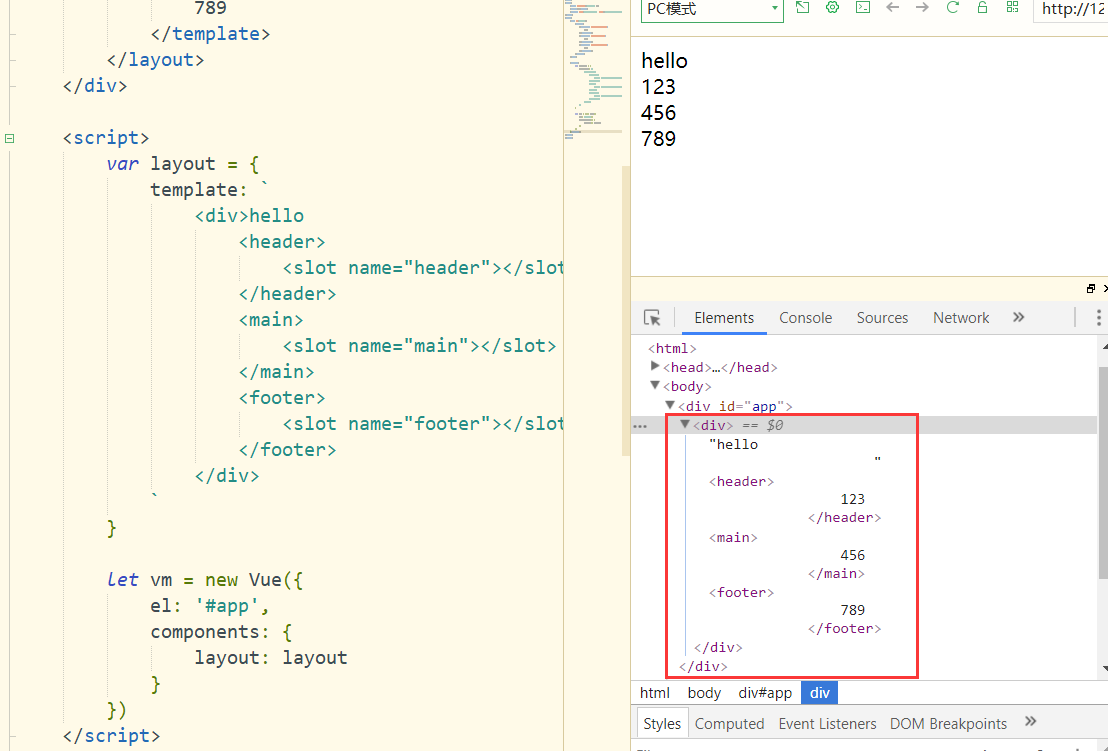1108x751 pixels.
Task: Collapse the selected <div> == $0 node
Action: point(685,424)
